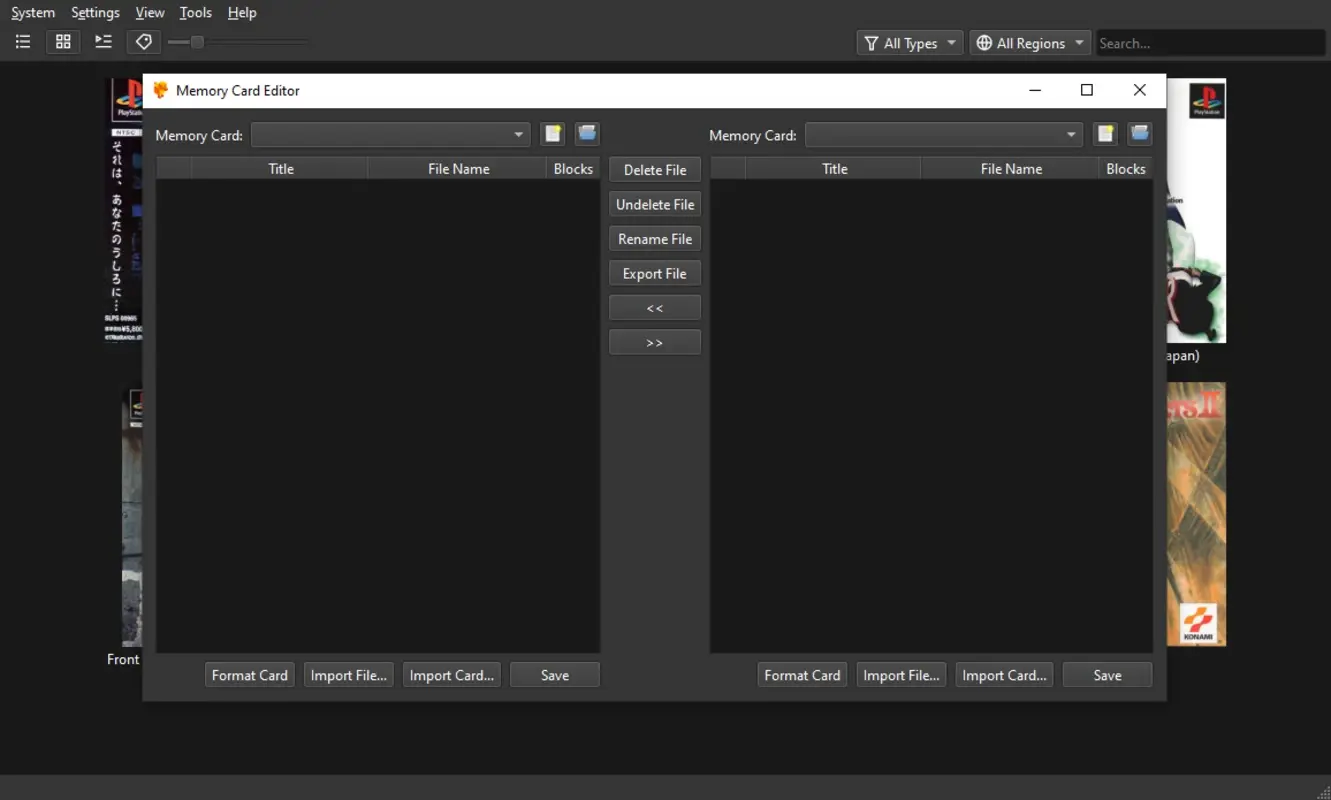Browse for a memory card on the right
This screenshot has width=1331, height=800.
pyautogui.click(x=1139, y=133)
